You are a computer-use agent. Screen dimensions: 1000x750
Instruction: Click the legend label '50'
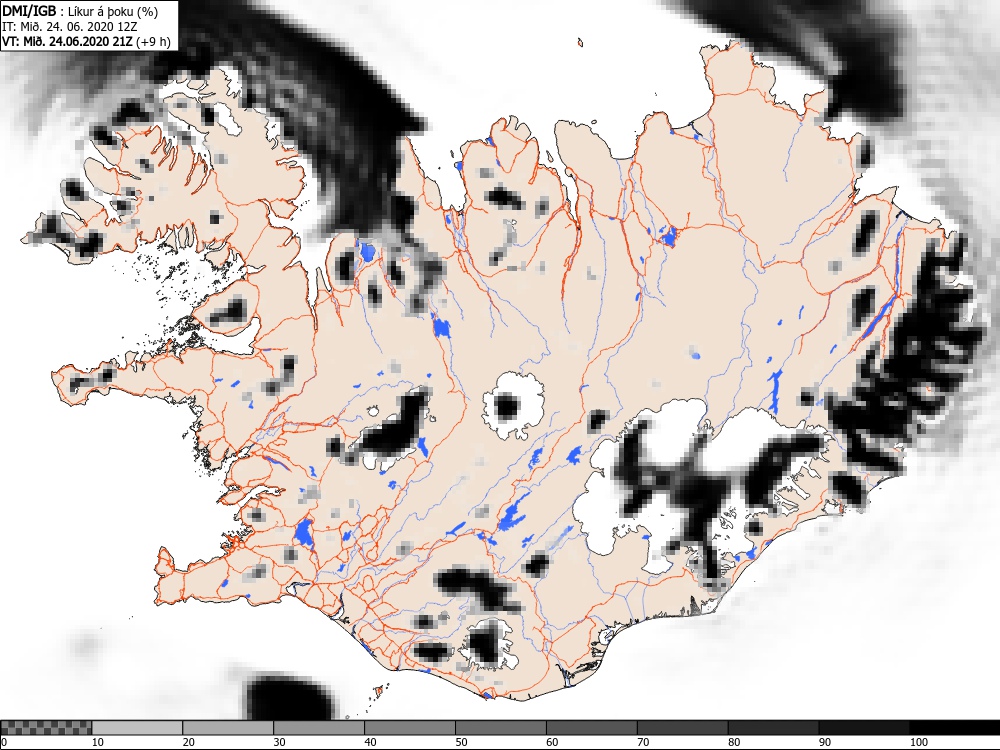[x=461, y=742]
